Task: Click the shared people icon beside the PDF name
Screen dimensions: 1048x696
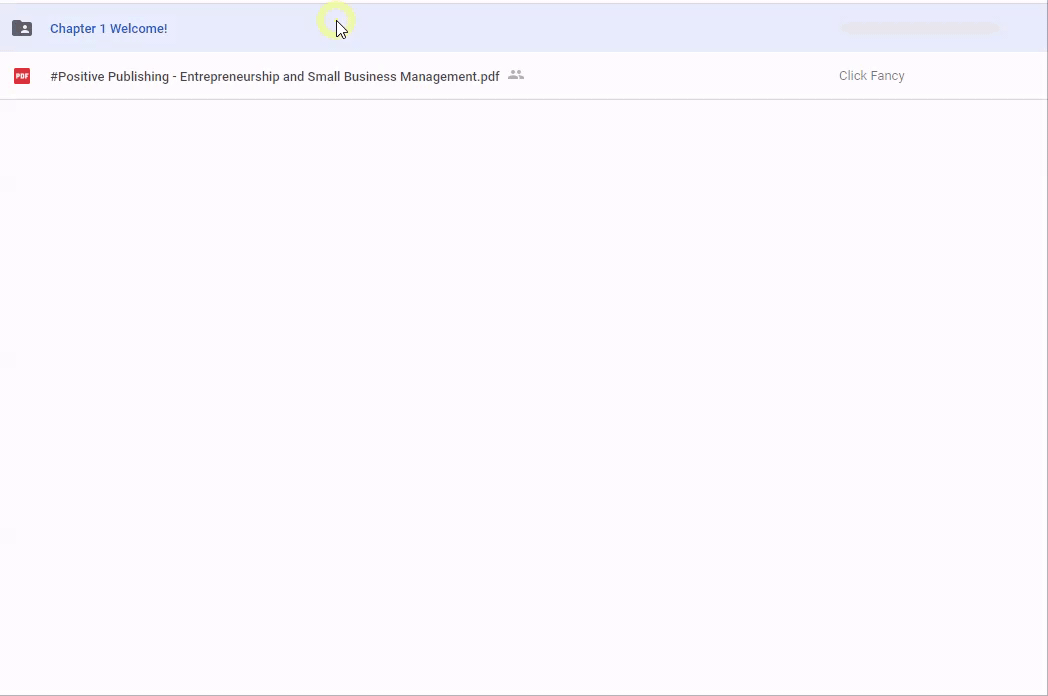Action: pos(516,75)
